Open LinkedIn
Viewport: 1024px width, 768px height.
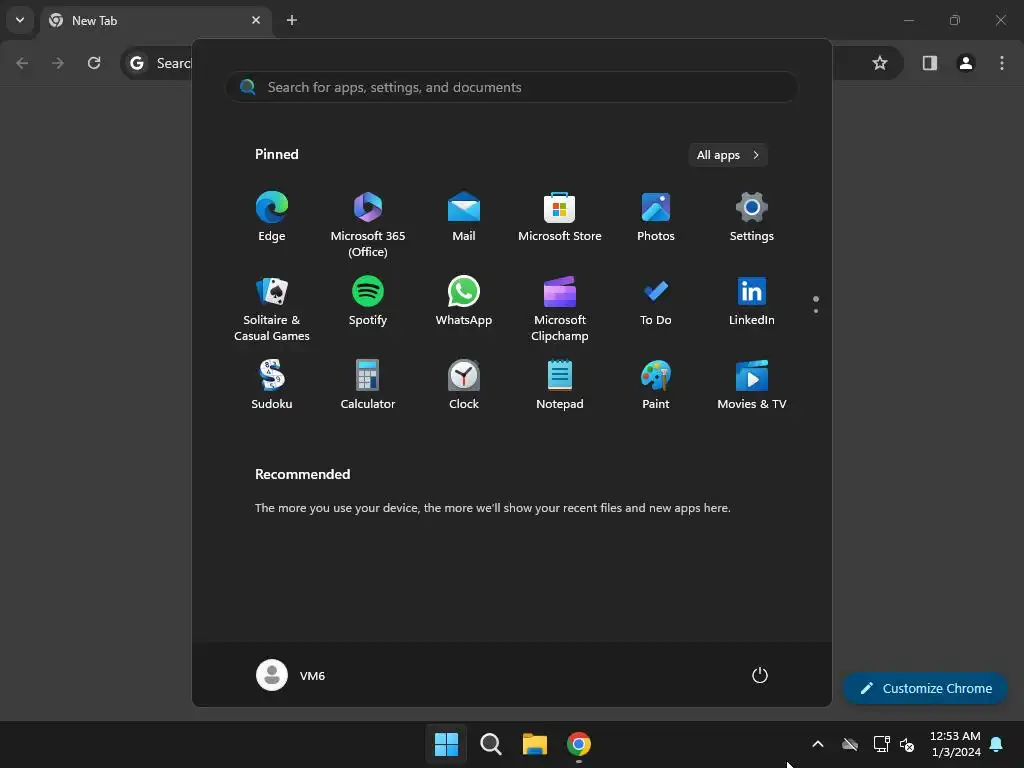[x=752, y=301]
